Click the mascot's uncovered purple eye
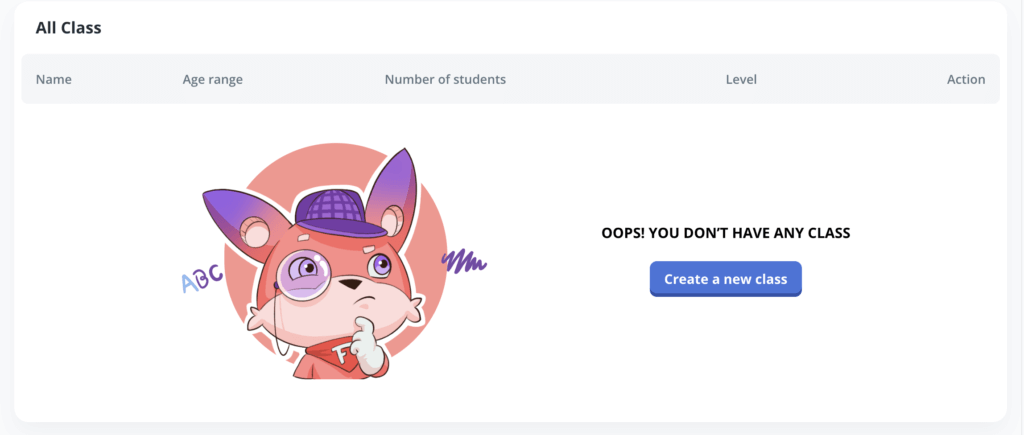 [379, 265]
